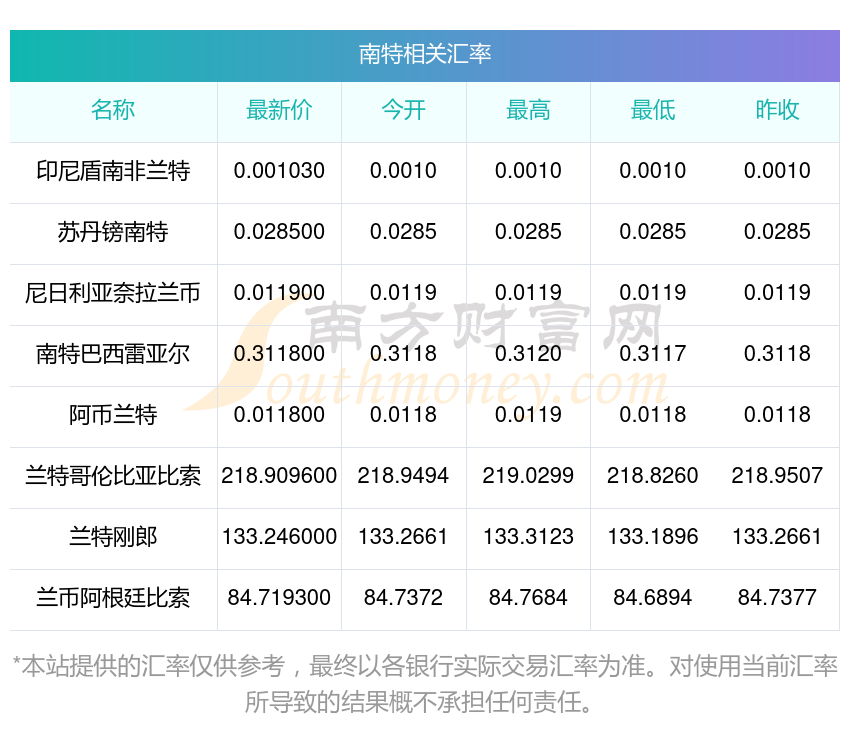850x733 pixels.
Task: Click latest price 218.909600
Action: point(279,476)
